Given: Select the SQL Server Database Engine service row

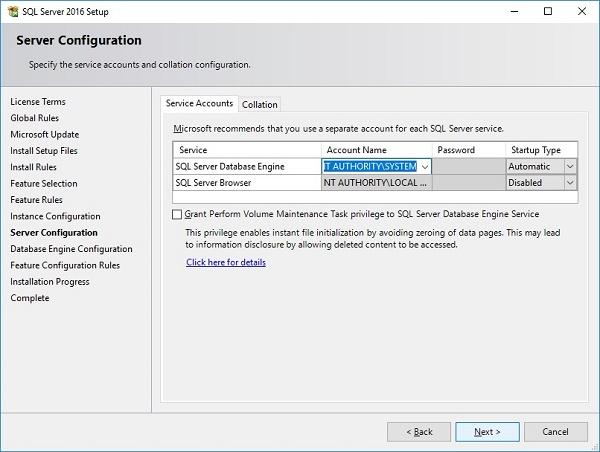Looking at the screenshot, I should tap(245, 167).
